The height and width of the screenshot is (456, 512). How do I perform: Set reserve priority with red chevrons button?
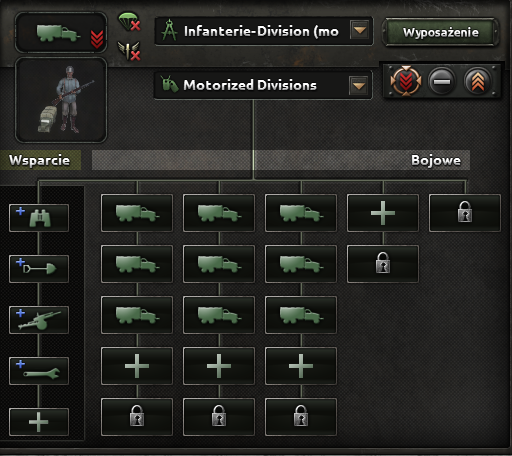tap(406, 81)
